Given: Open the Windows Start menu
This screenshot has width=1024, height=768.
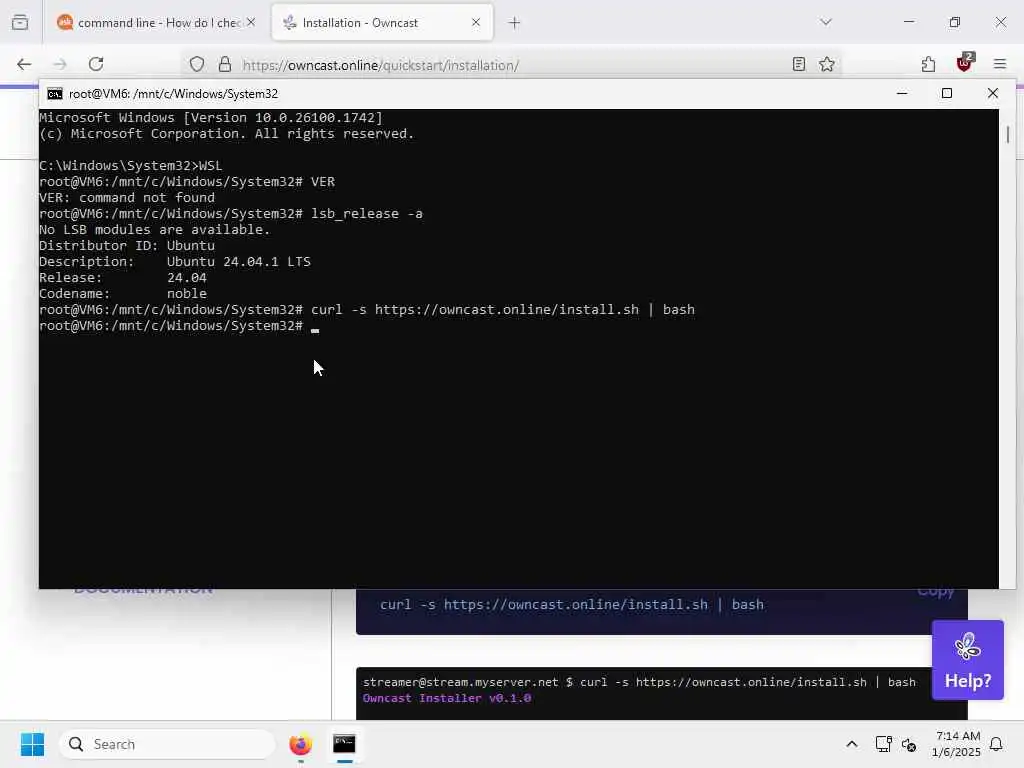Looking at the screenshot, I should click(x=32, y=744).
